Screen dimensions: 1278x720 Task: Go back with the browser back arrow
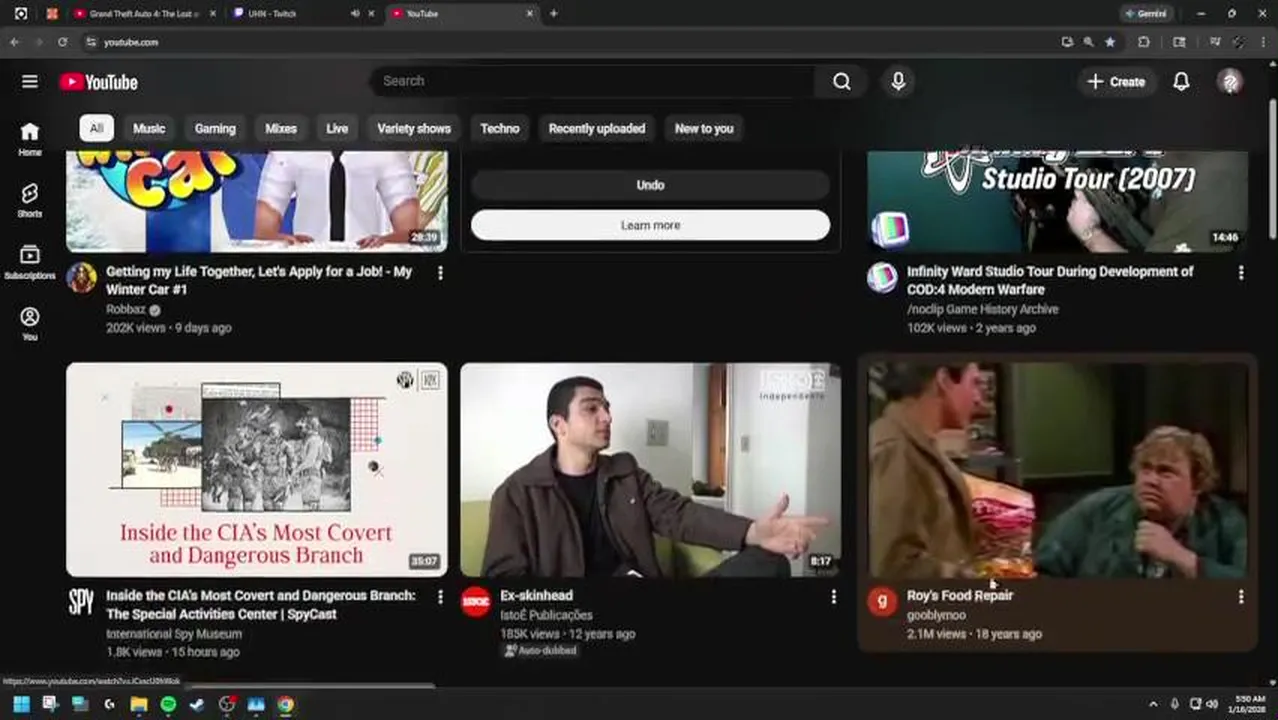click(x=14, y=42)
